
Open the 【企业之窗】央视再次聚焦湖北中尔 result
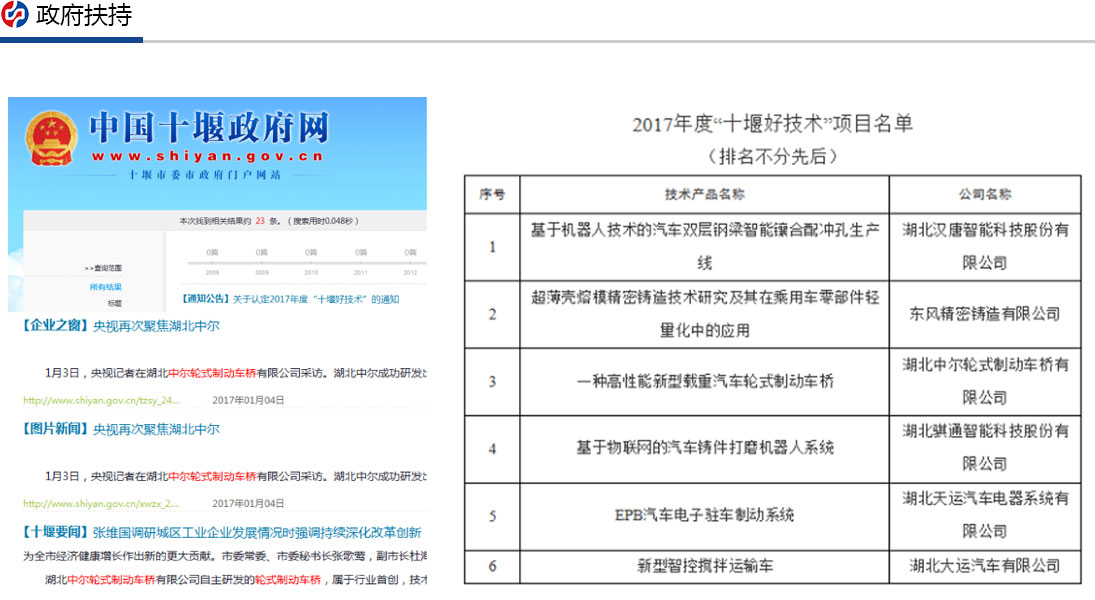[x=121, y=326]
